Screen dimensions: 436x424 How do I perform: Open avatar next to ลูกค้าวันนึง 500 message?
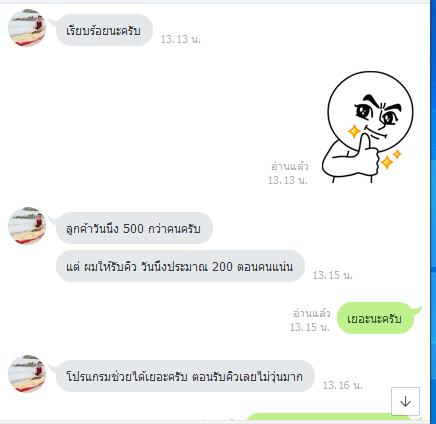27,226
